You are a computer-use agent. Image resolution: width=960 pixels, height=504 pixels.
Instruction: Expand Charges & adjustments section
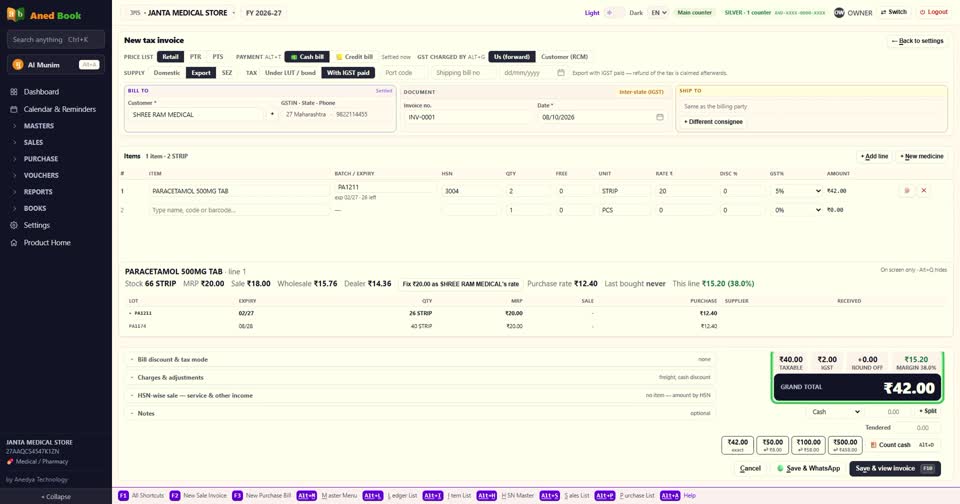point(420,377)
